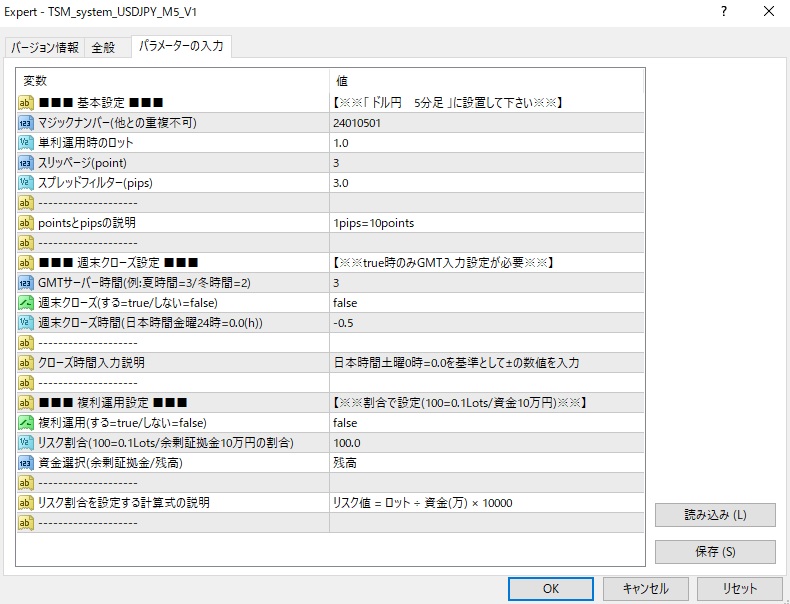Click the value 1pips=10points
Viewport: 790px width, 604px height.
click(x=487, y=223)
